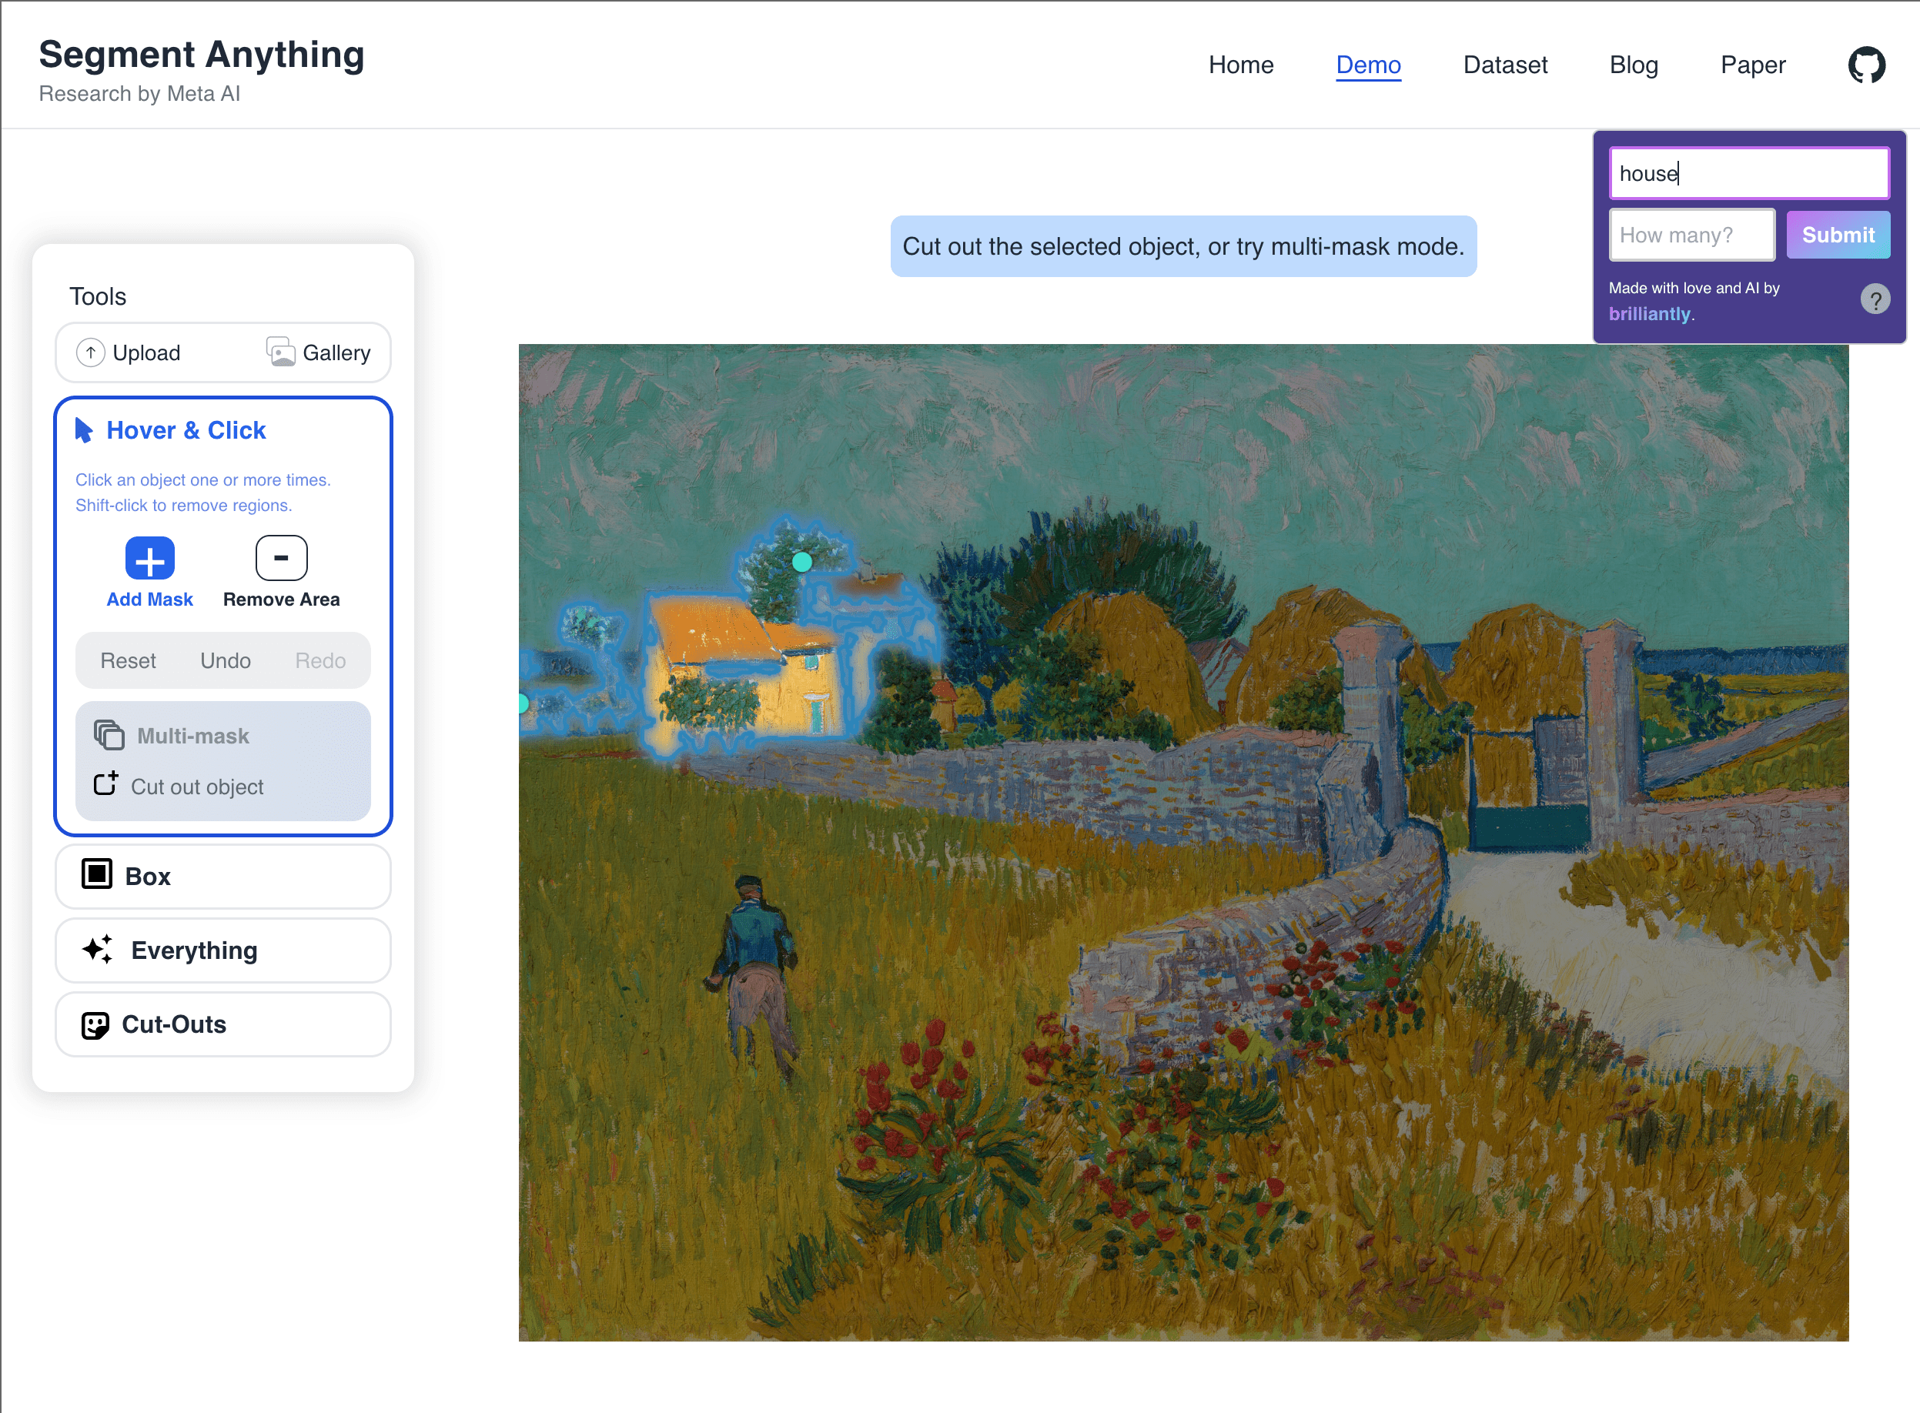
Task: Select the Box tool square icon
Action: [97, 874]
